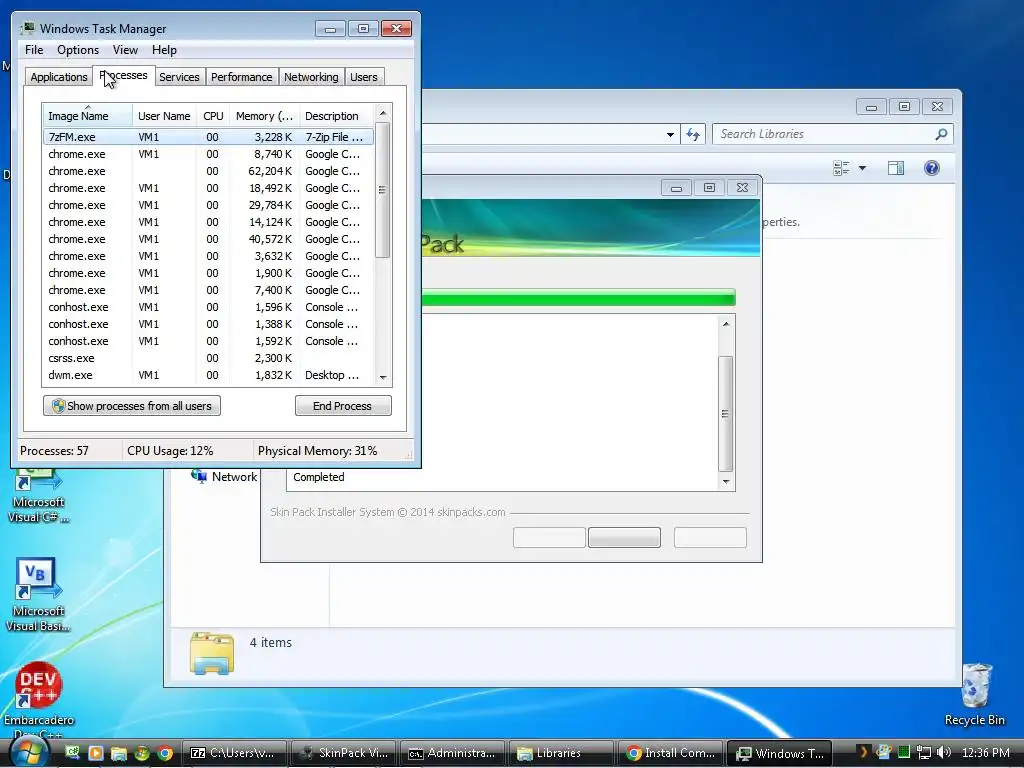This screenshot has width=1024, height=768.
Task: Click the green CPU meter tray icon
Action: coord(904,752)
